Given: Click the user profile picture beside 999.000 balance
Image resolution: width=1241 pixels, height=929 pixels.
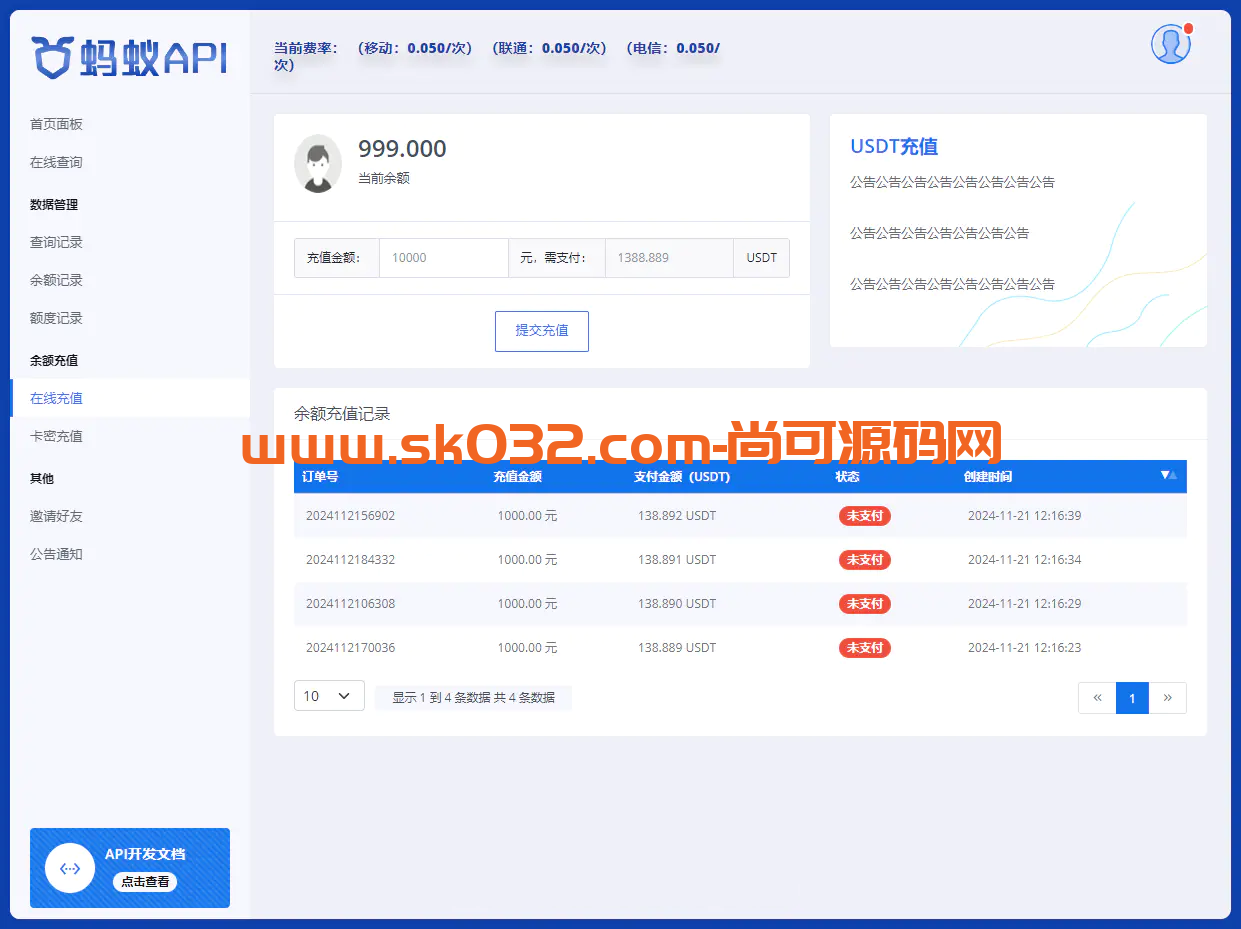Looking at the screenshot, I should coord(317,161).
